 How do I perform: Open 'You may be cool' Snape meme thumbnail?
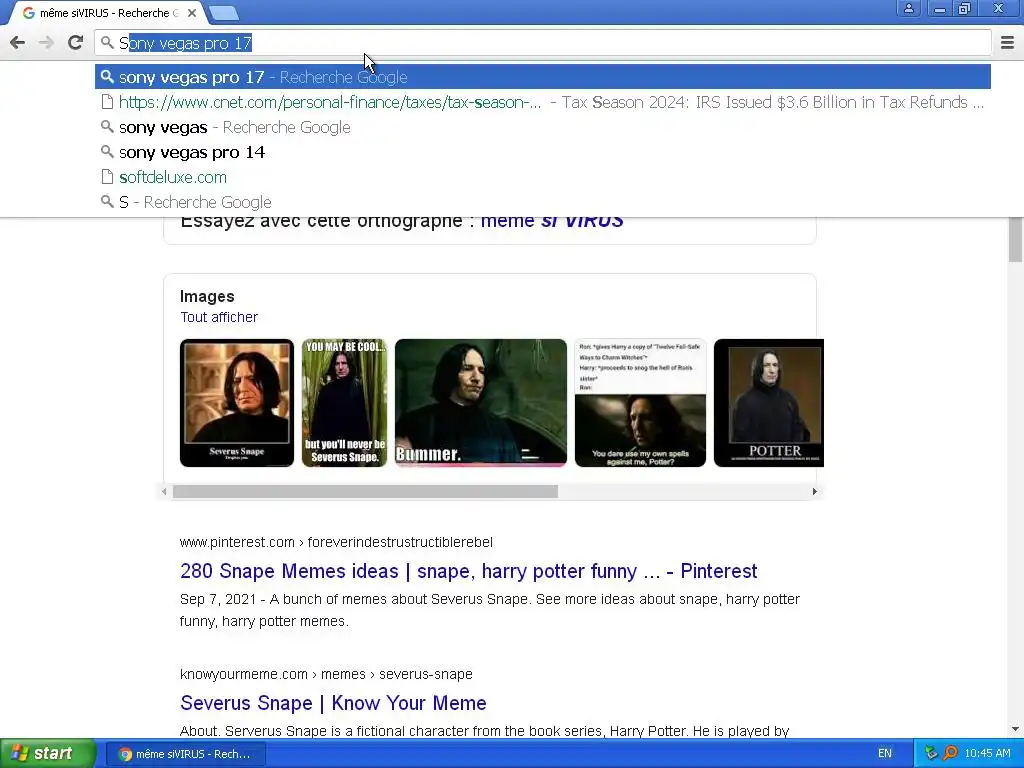[x=344, y=403]
